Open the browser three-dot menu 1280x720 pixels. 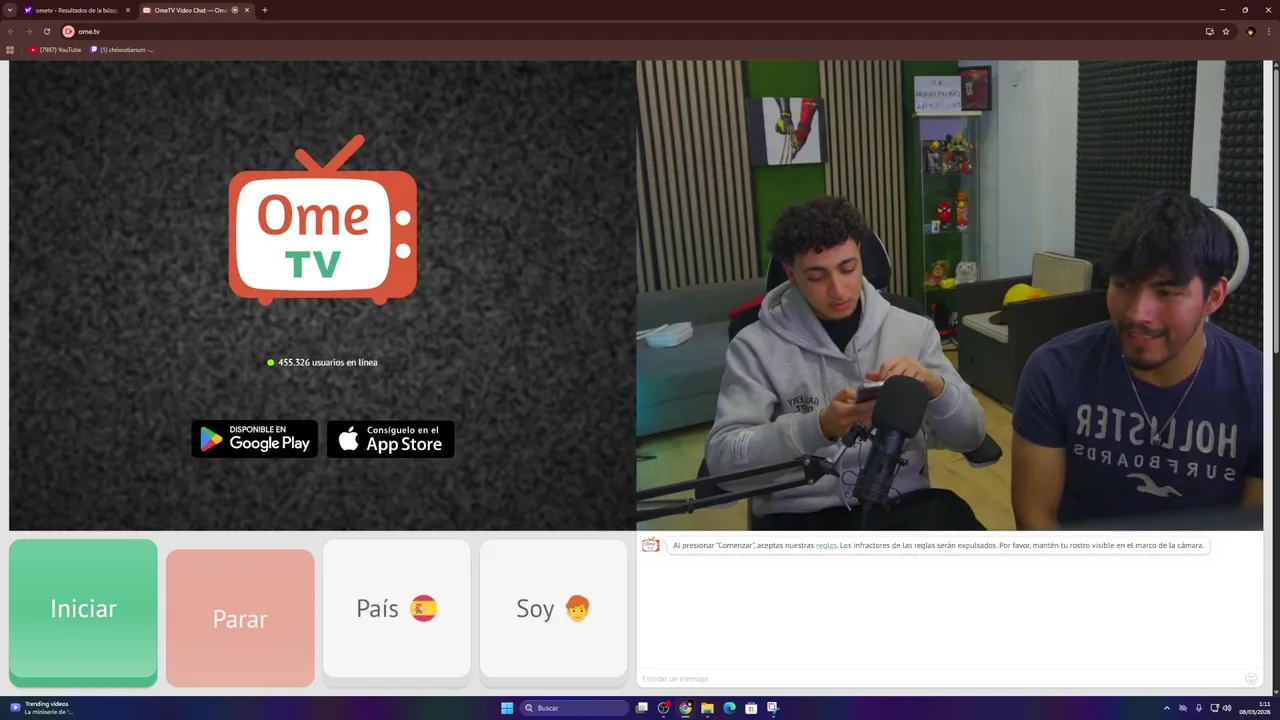click(x=1269, y=31)
